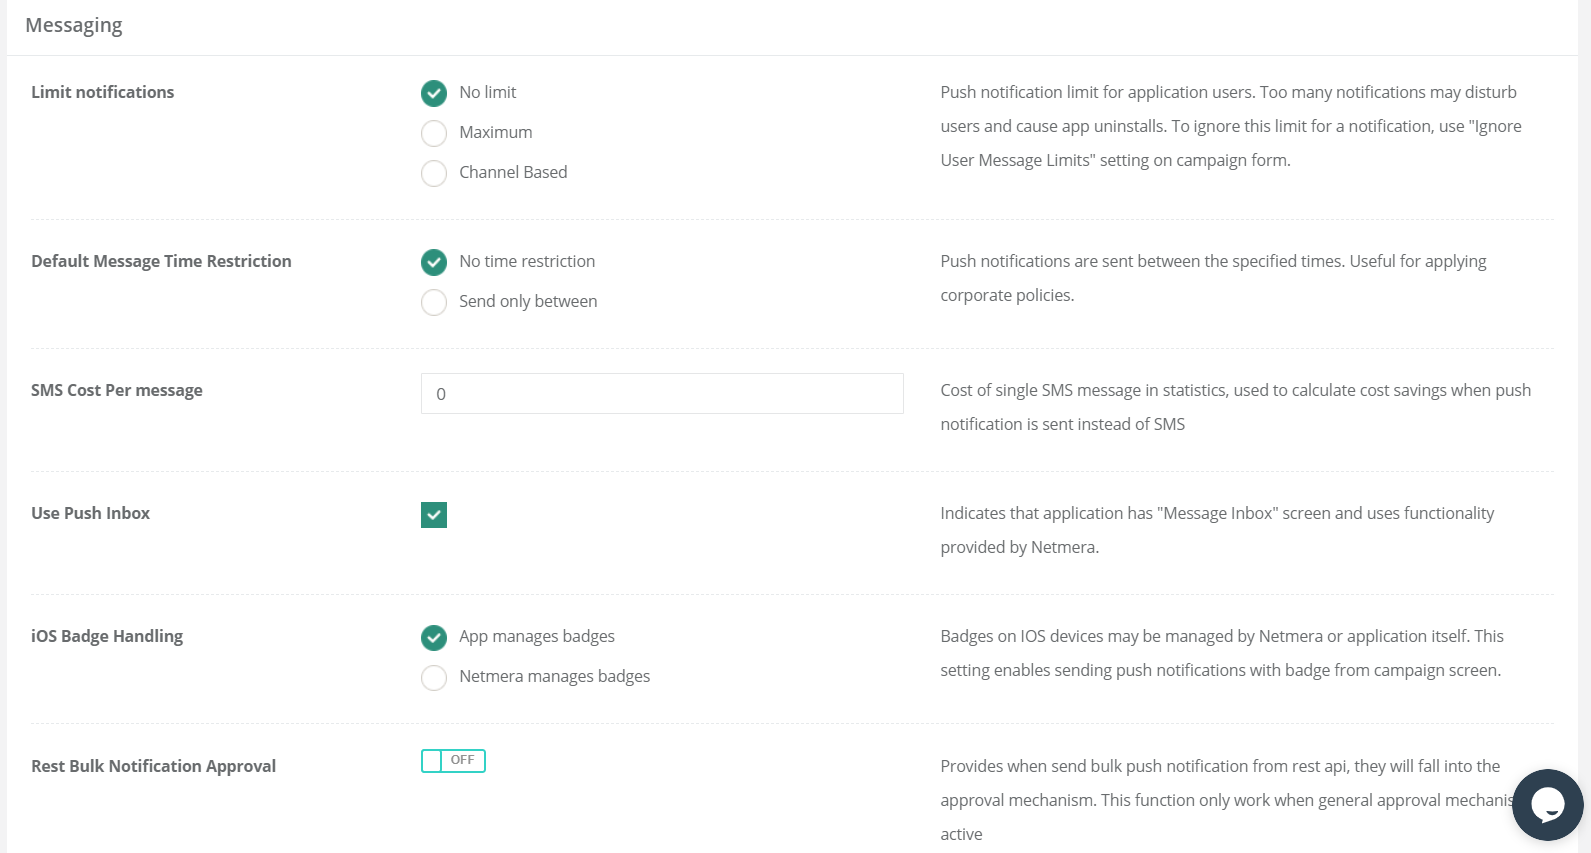Choose Maximum notification limit
The width and height of the screenshot is (1591, 853).
[x=434, y=133]
